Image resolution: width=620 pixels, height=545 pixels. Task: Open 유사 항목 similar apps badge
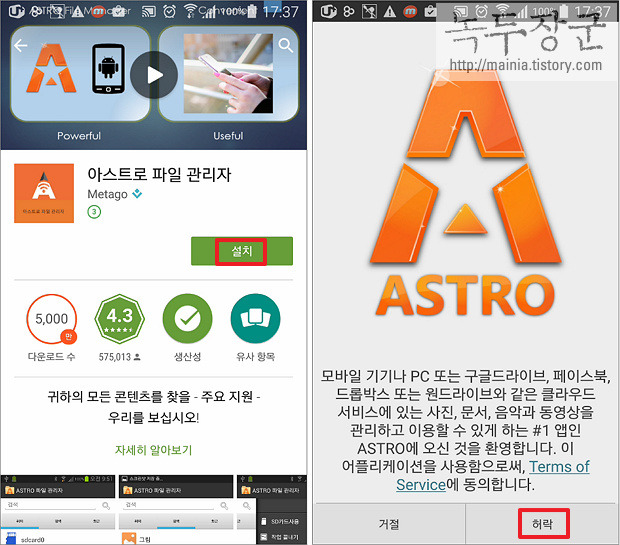(255, 319)
